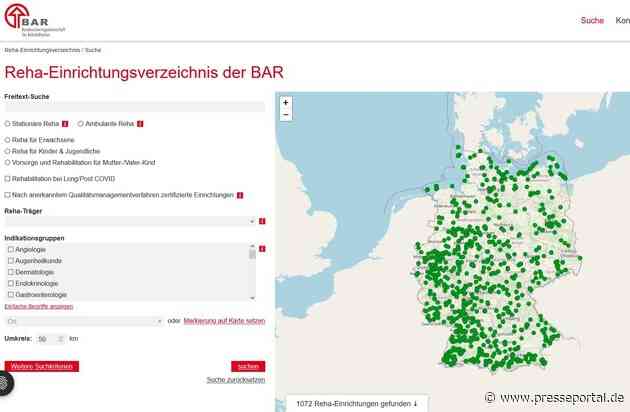Open the partially visible Kontakt menu item
This screenshot has height=412, width=630.
coord(623,20)
